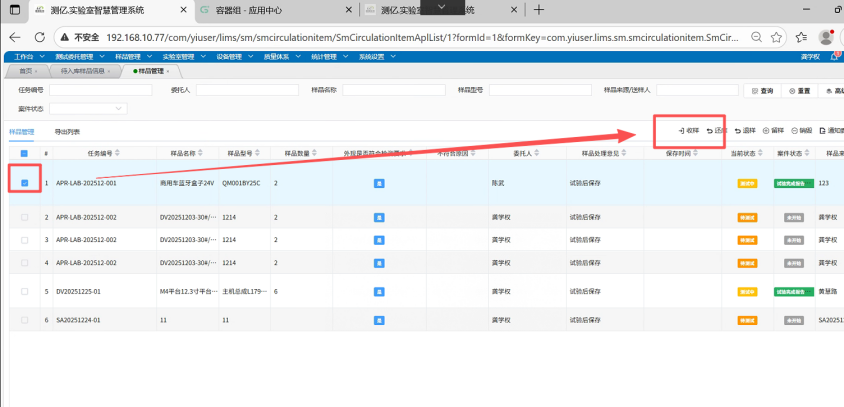Toggle the select-all checkbox in table header
The image size is (844, 407).
click(24, 153)
